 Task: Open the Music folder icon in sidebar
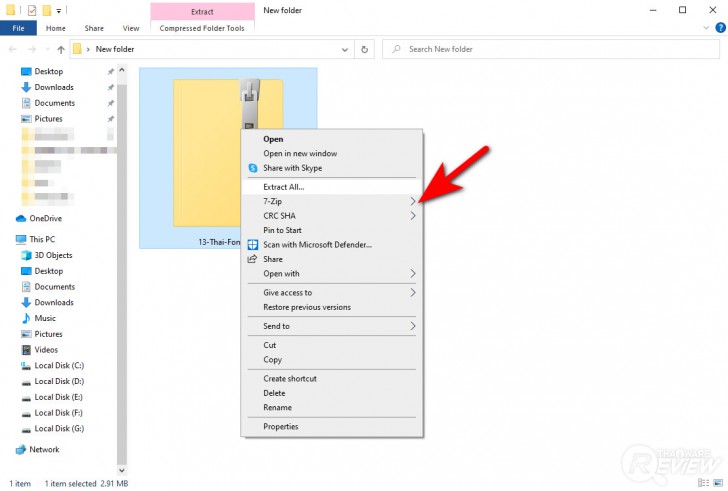26,318
